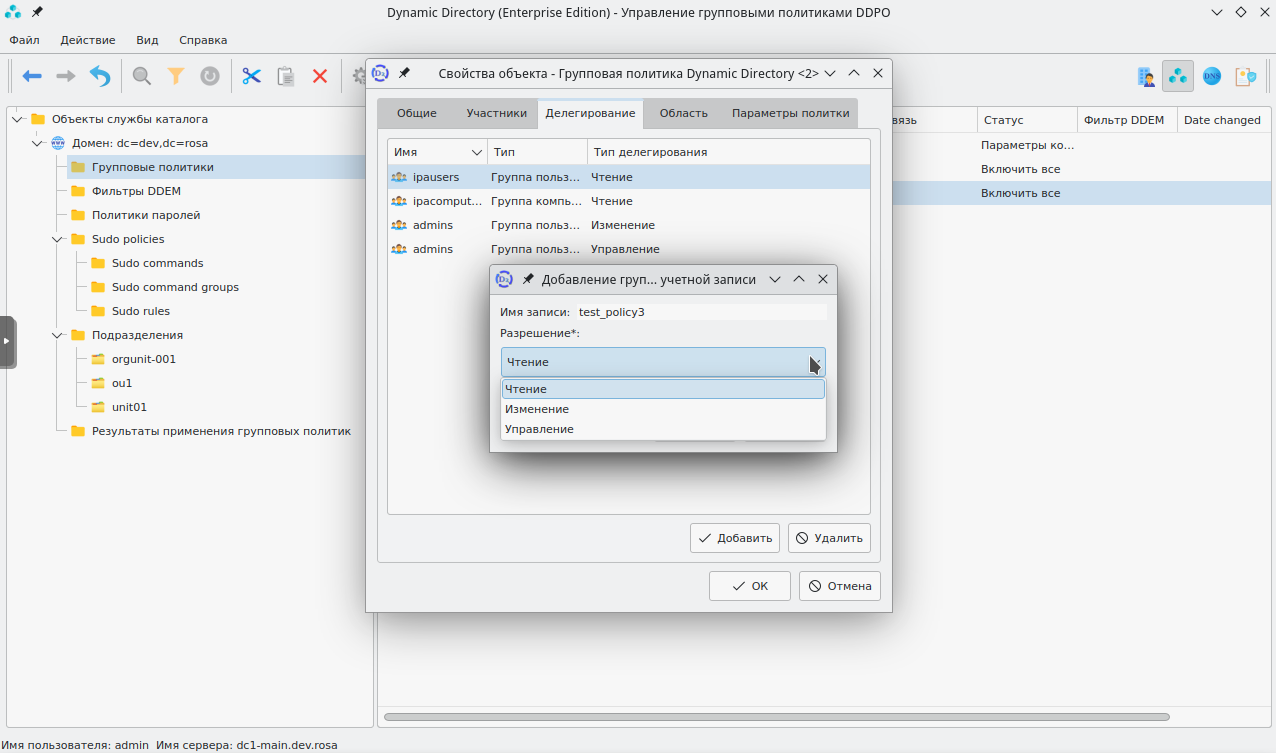Open the 'Действие' menu
This screenshot has width=1276, height=753.
(88, 40)
